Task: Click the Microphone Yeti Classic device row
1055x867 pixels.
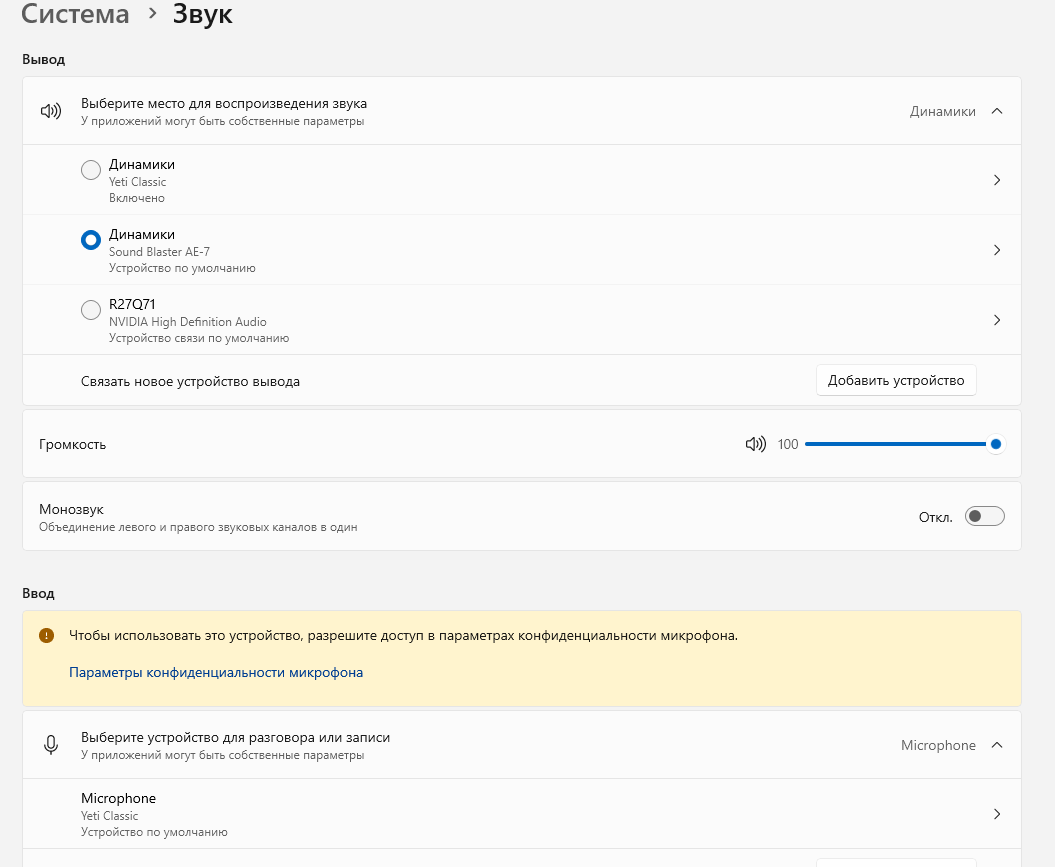Action: (400, 814)
